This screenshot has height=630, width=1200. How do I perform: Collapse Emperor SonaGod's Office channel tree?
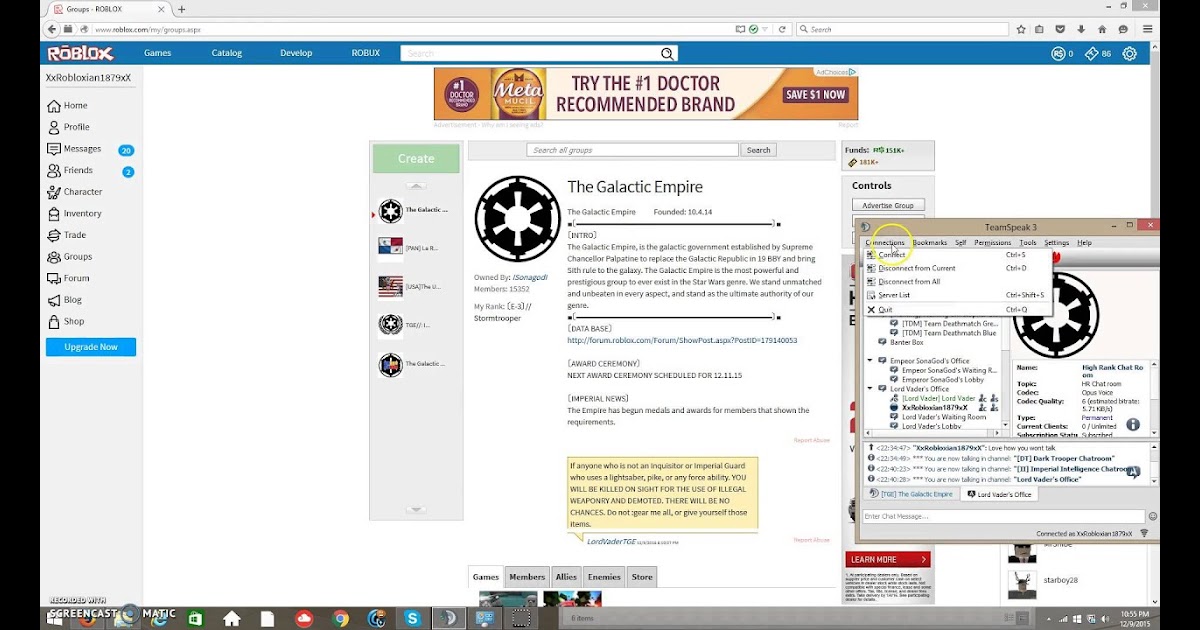(x=870, y=361)
